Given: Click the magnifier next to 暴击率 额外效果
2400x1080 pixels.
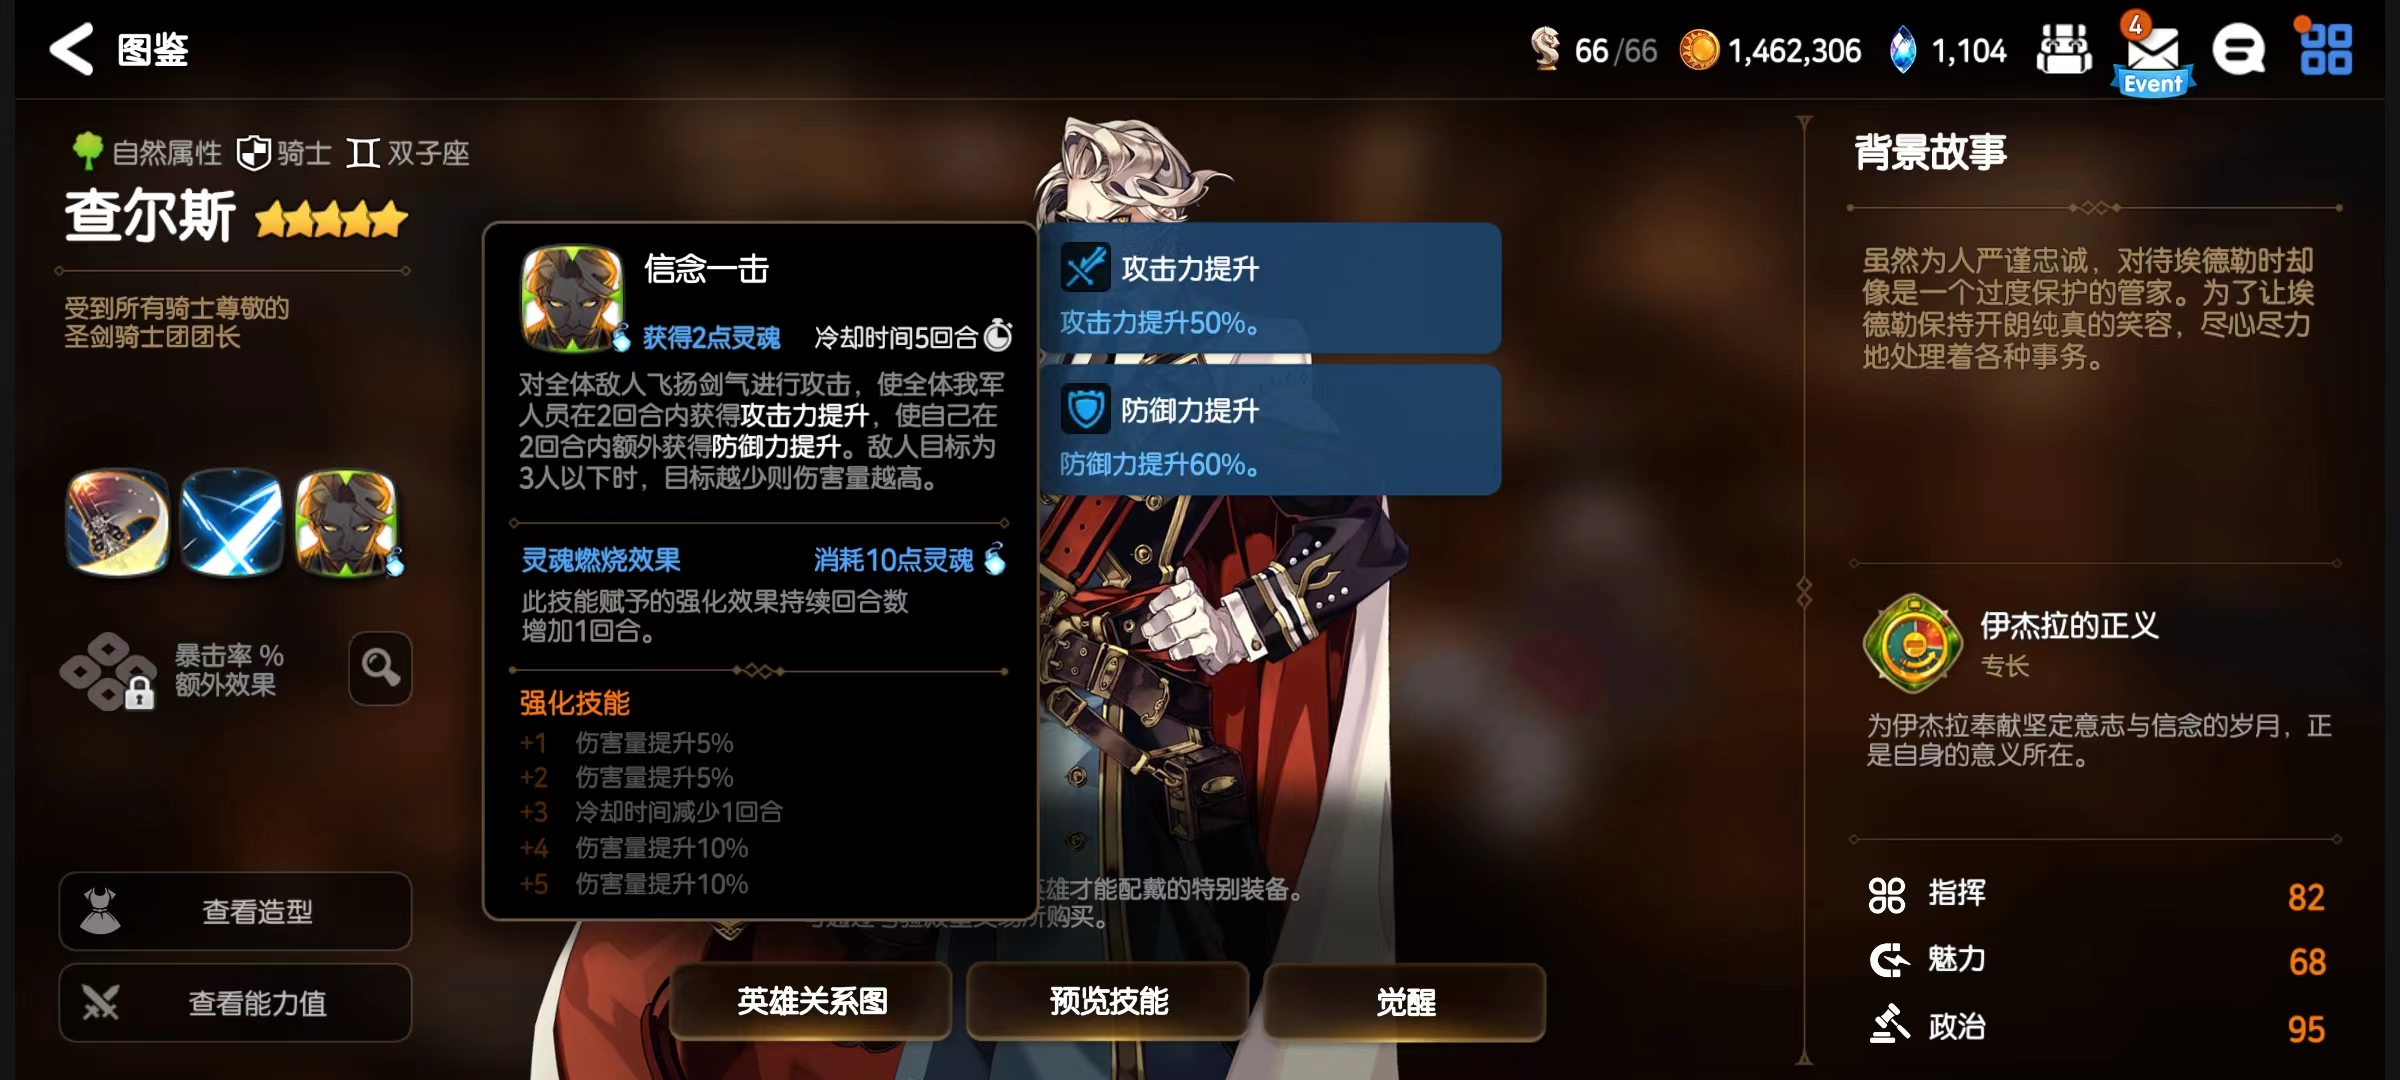Looking at the screenshot, I should (x=380, y=668).
